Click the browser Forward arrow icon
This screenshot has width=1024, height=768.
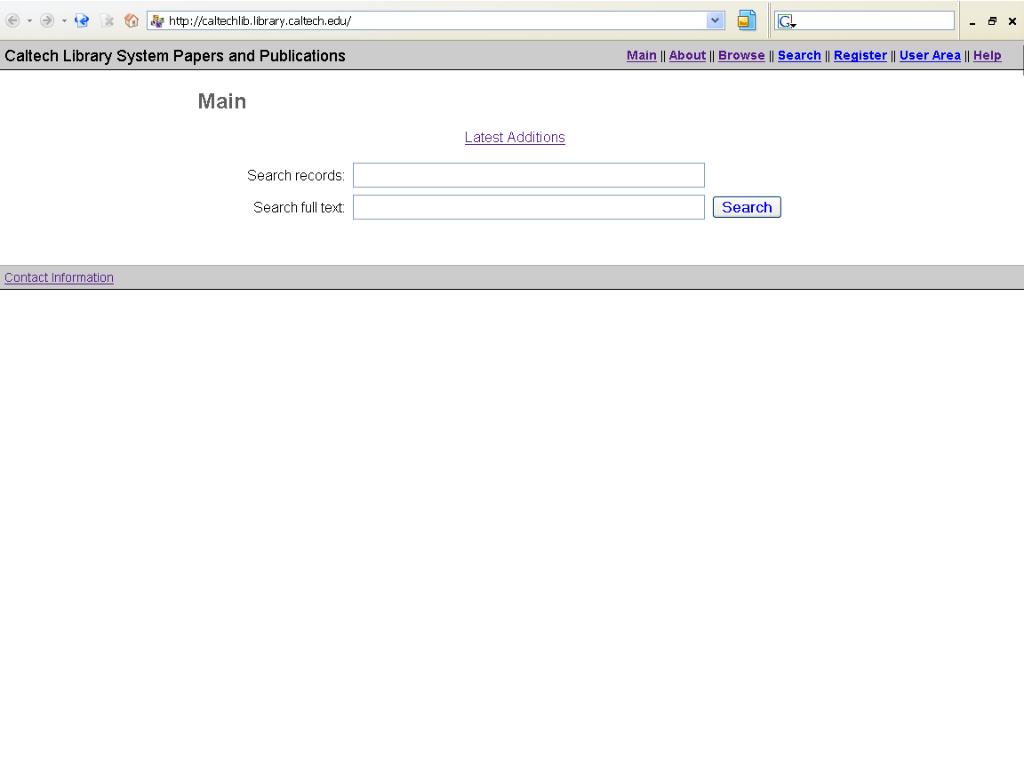[x=46, y=21]
